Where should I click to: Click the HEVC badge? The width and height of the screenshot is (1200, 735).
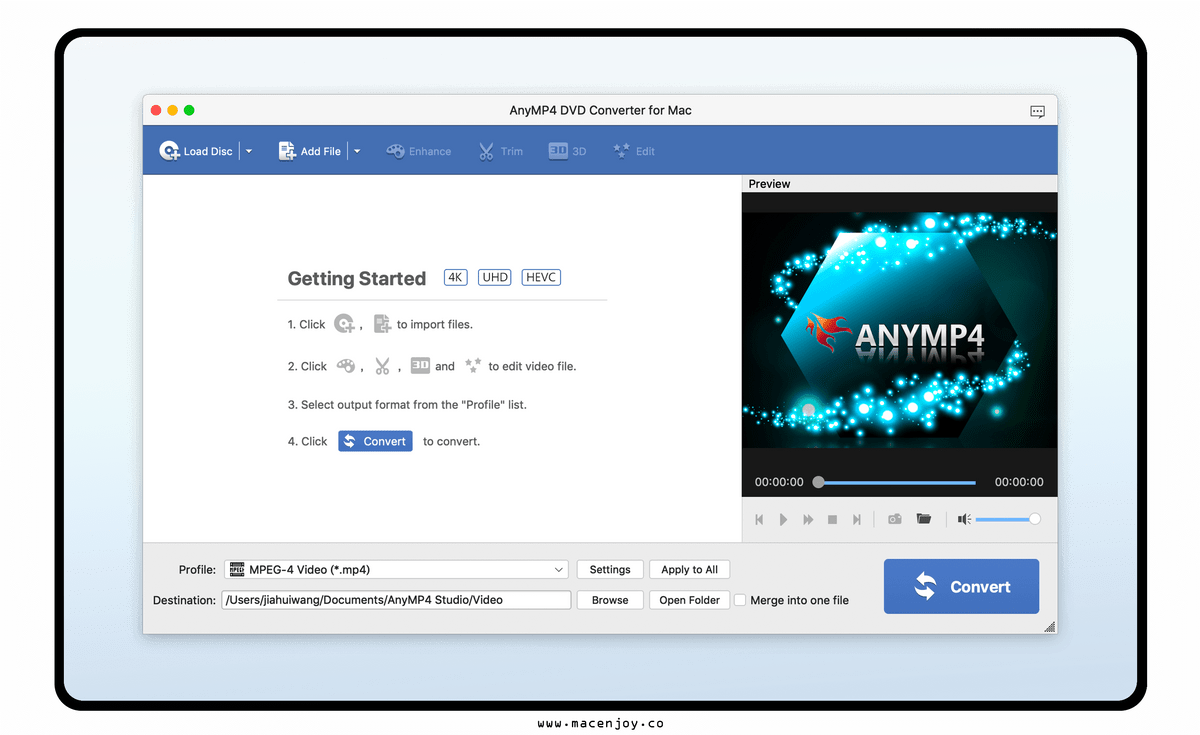coord(541,277)
